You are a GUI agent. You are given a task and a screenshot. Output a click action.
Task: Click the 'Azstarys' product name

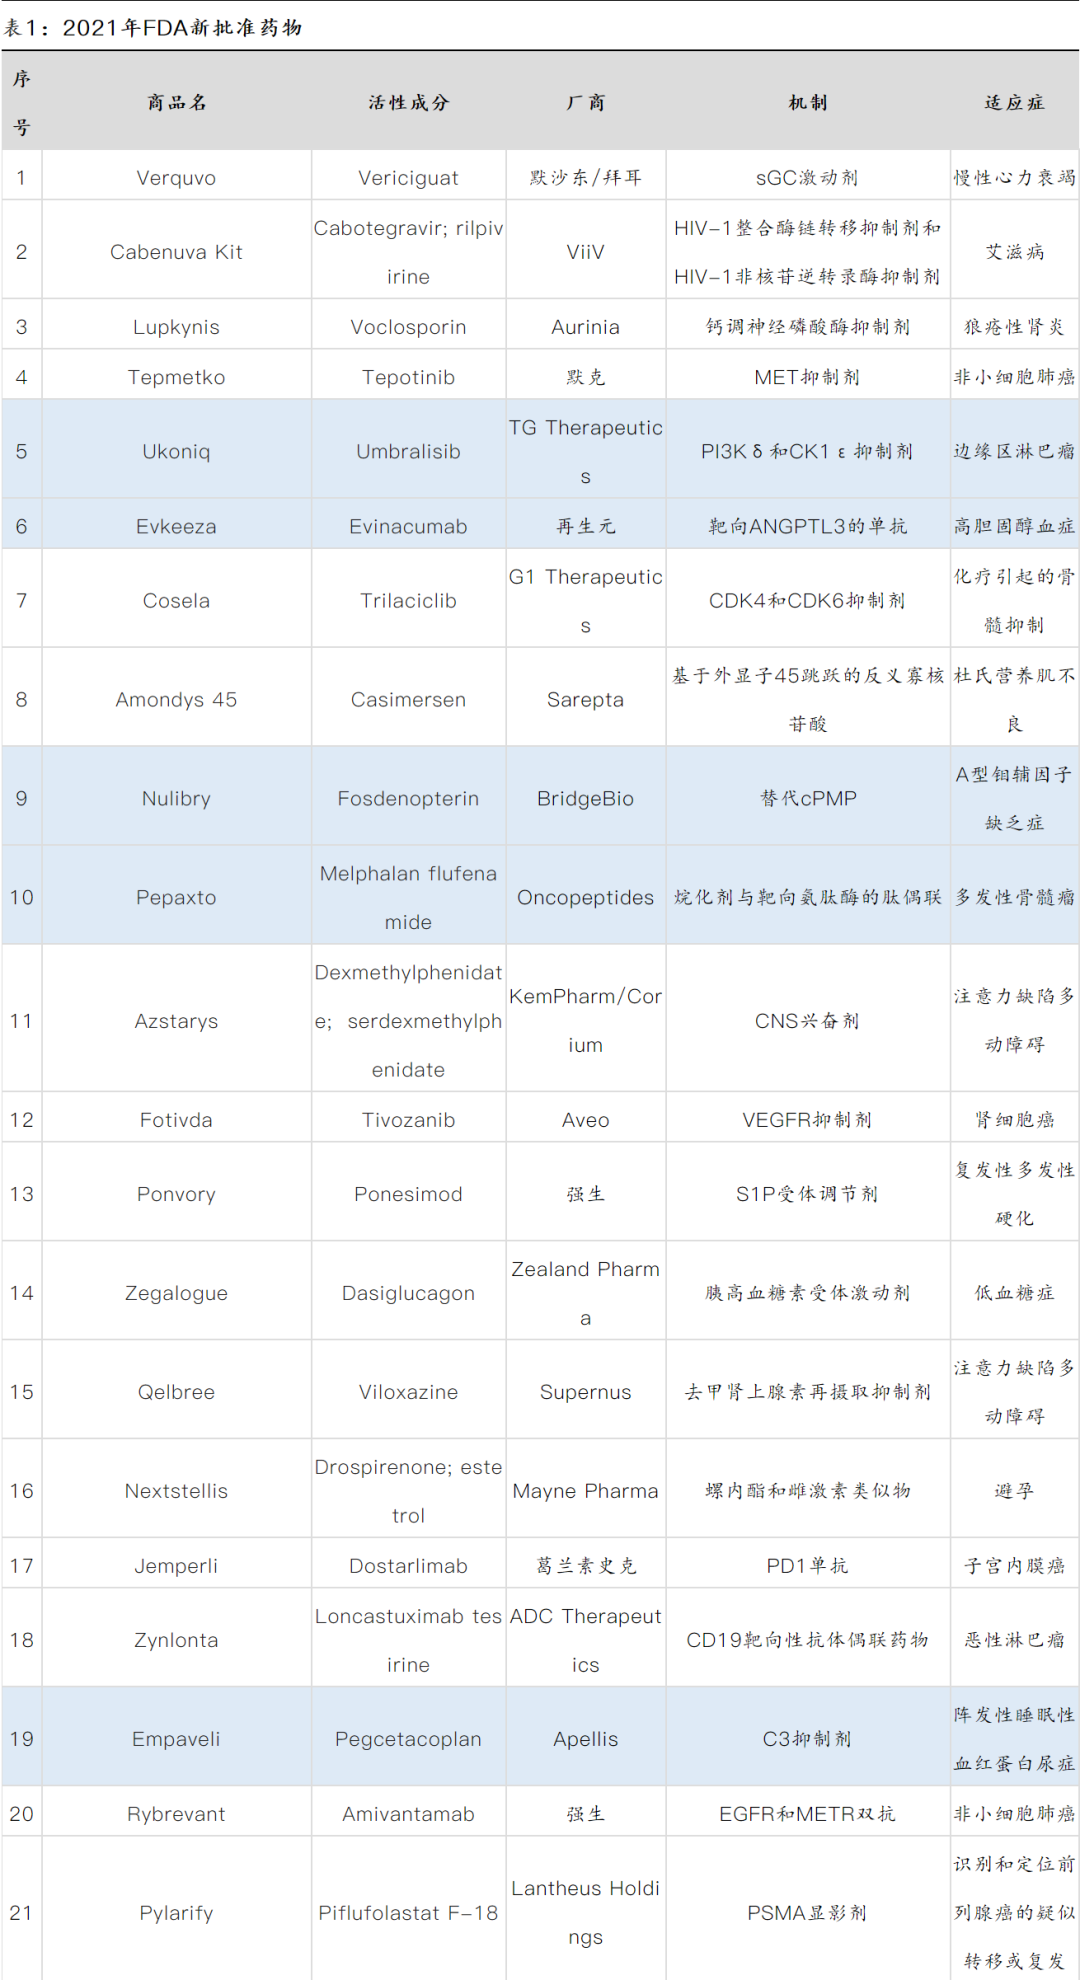click(x=176, y=1020)
